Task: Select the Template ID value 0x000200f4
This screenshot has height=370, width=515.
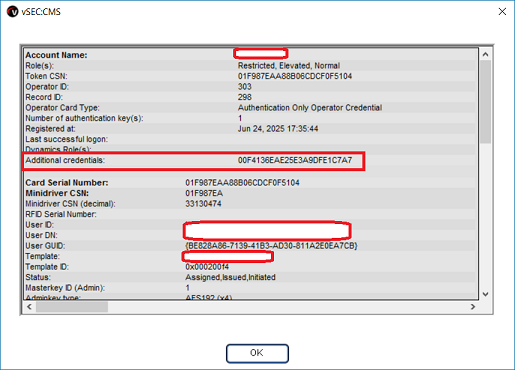Action: click(x=207, y=267)
